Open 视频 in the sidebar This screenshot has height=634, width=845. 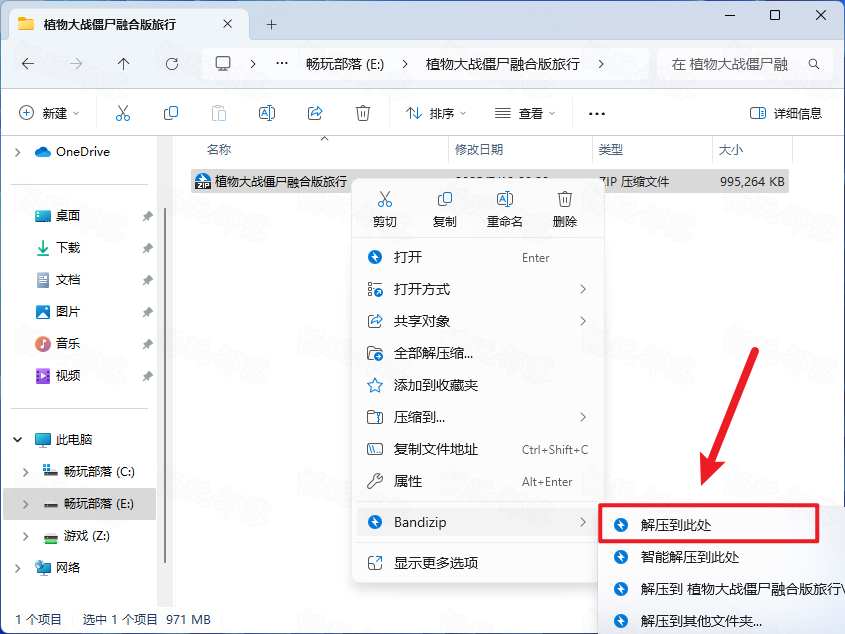[67, 375]
